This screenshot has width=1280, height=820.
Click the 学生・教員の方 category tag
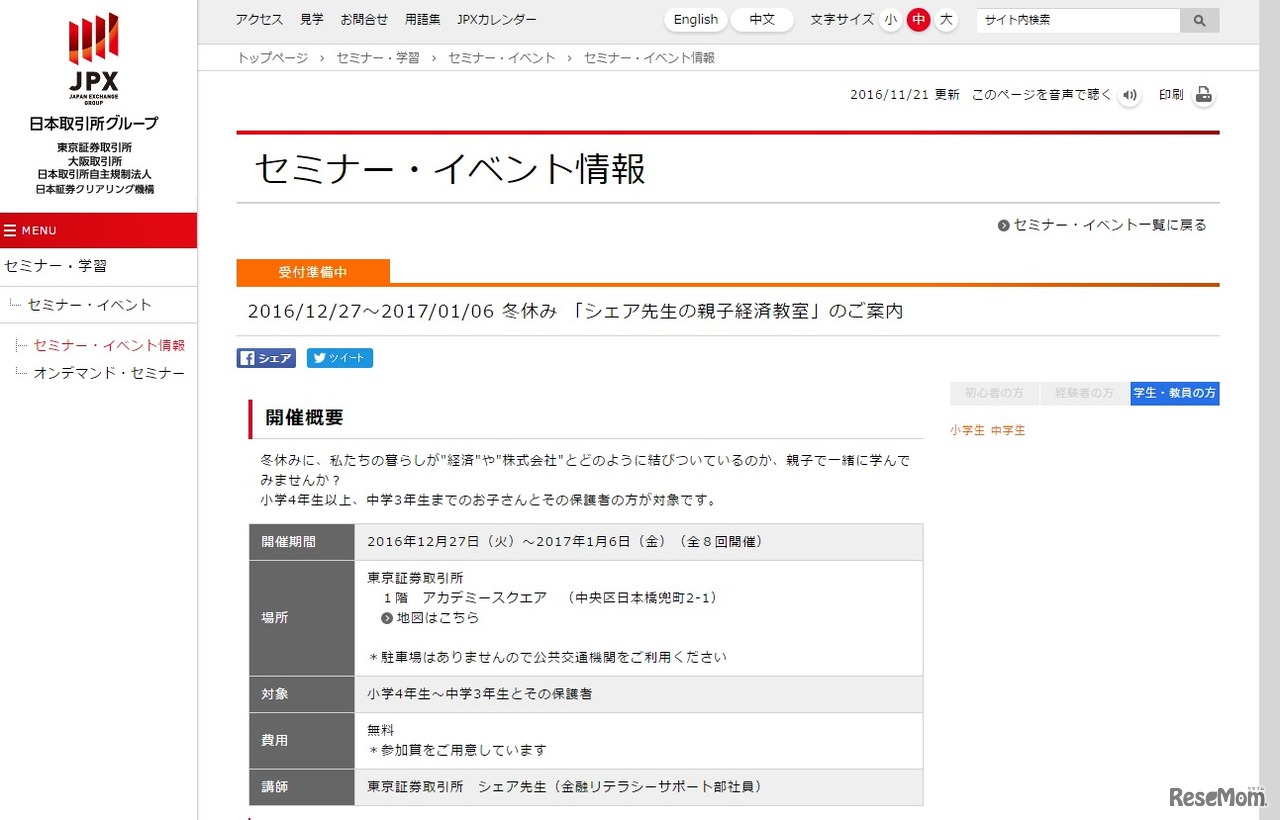pyautogui.click(x=1174, y=394)
